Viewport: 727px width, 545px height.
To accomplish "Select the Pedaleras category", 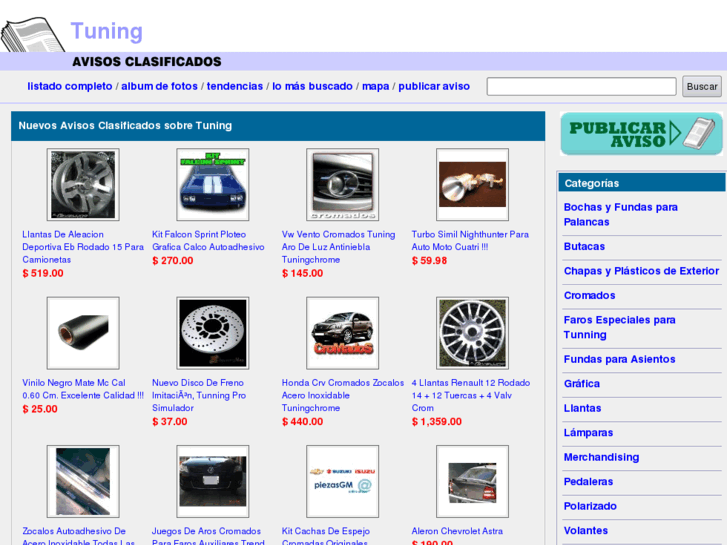I will click(x=588, y=482).
